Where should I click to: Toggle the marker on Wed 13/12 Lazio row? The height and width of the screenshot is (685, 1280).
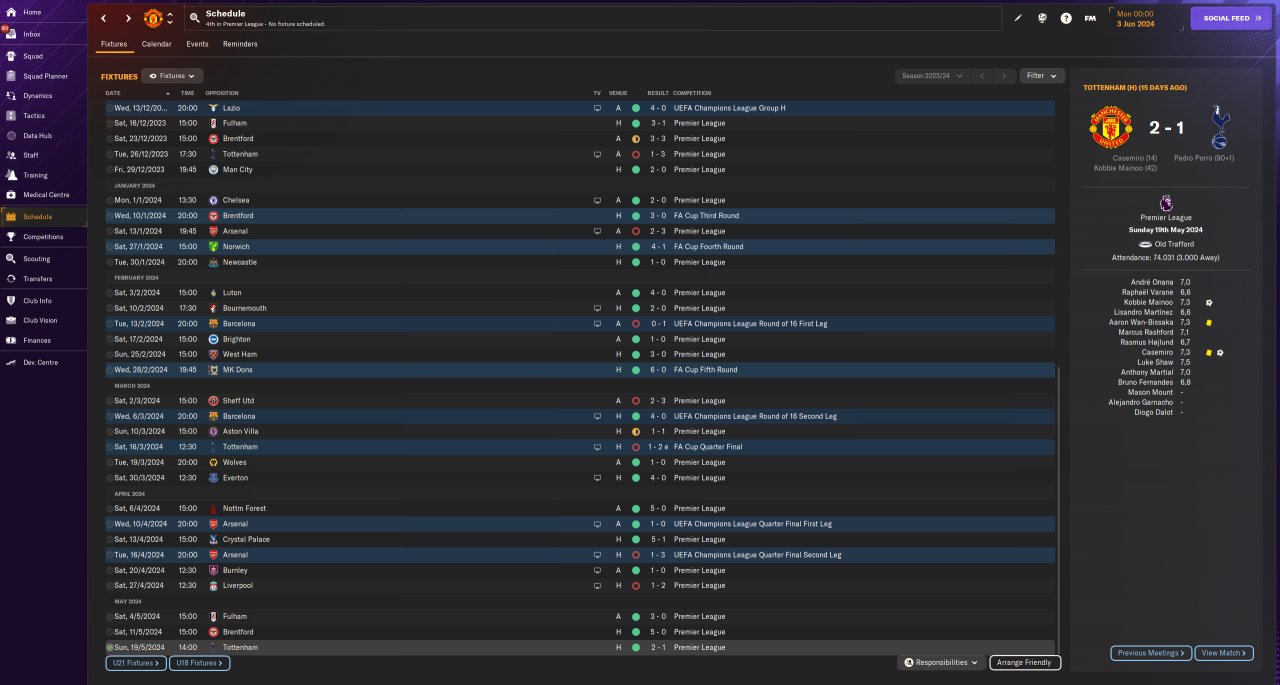pyautogui.click(x=109, y=108)
